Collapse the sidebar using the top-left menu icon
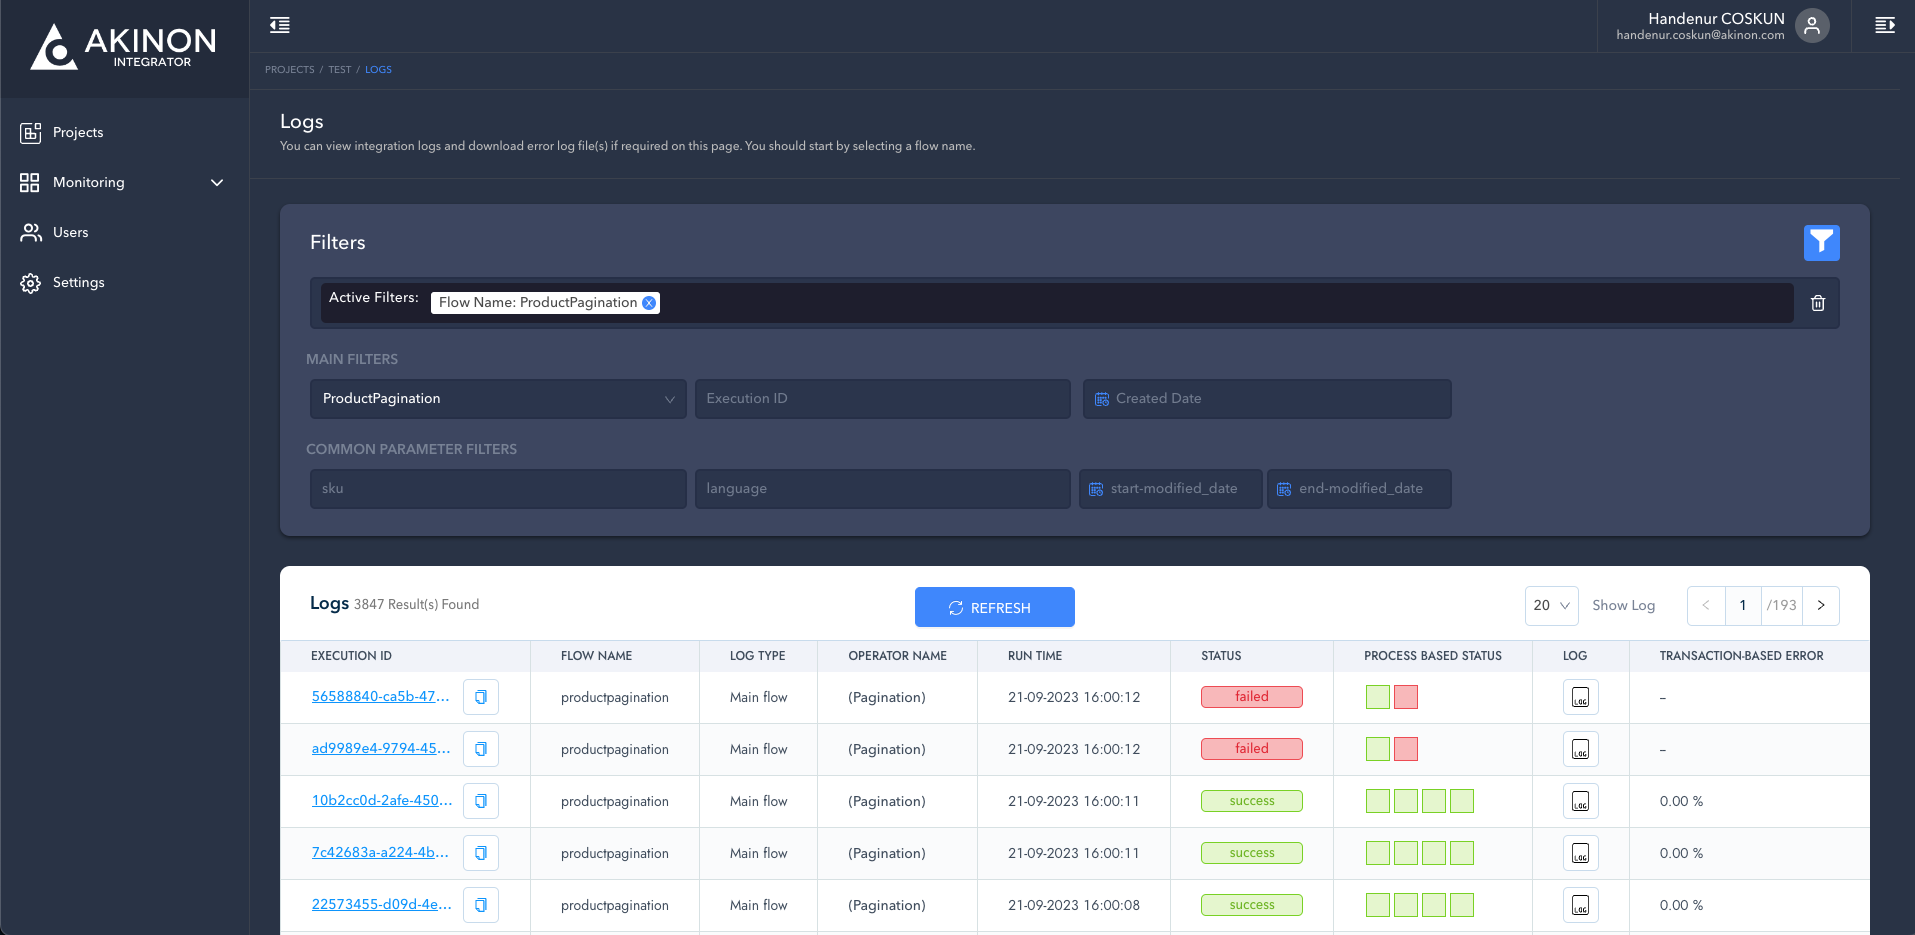 [x=280, y=25]
